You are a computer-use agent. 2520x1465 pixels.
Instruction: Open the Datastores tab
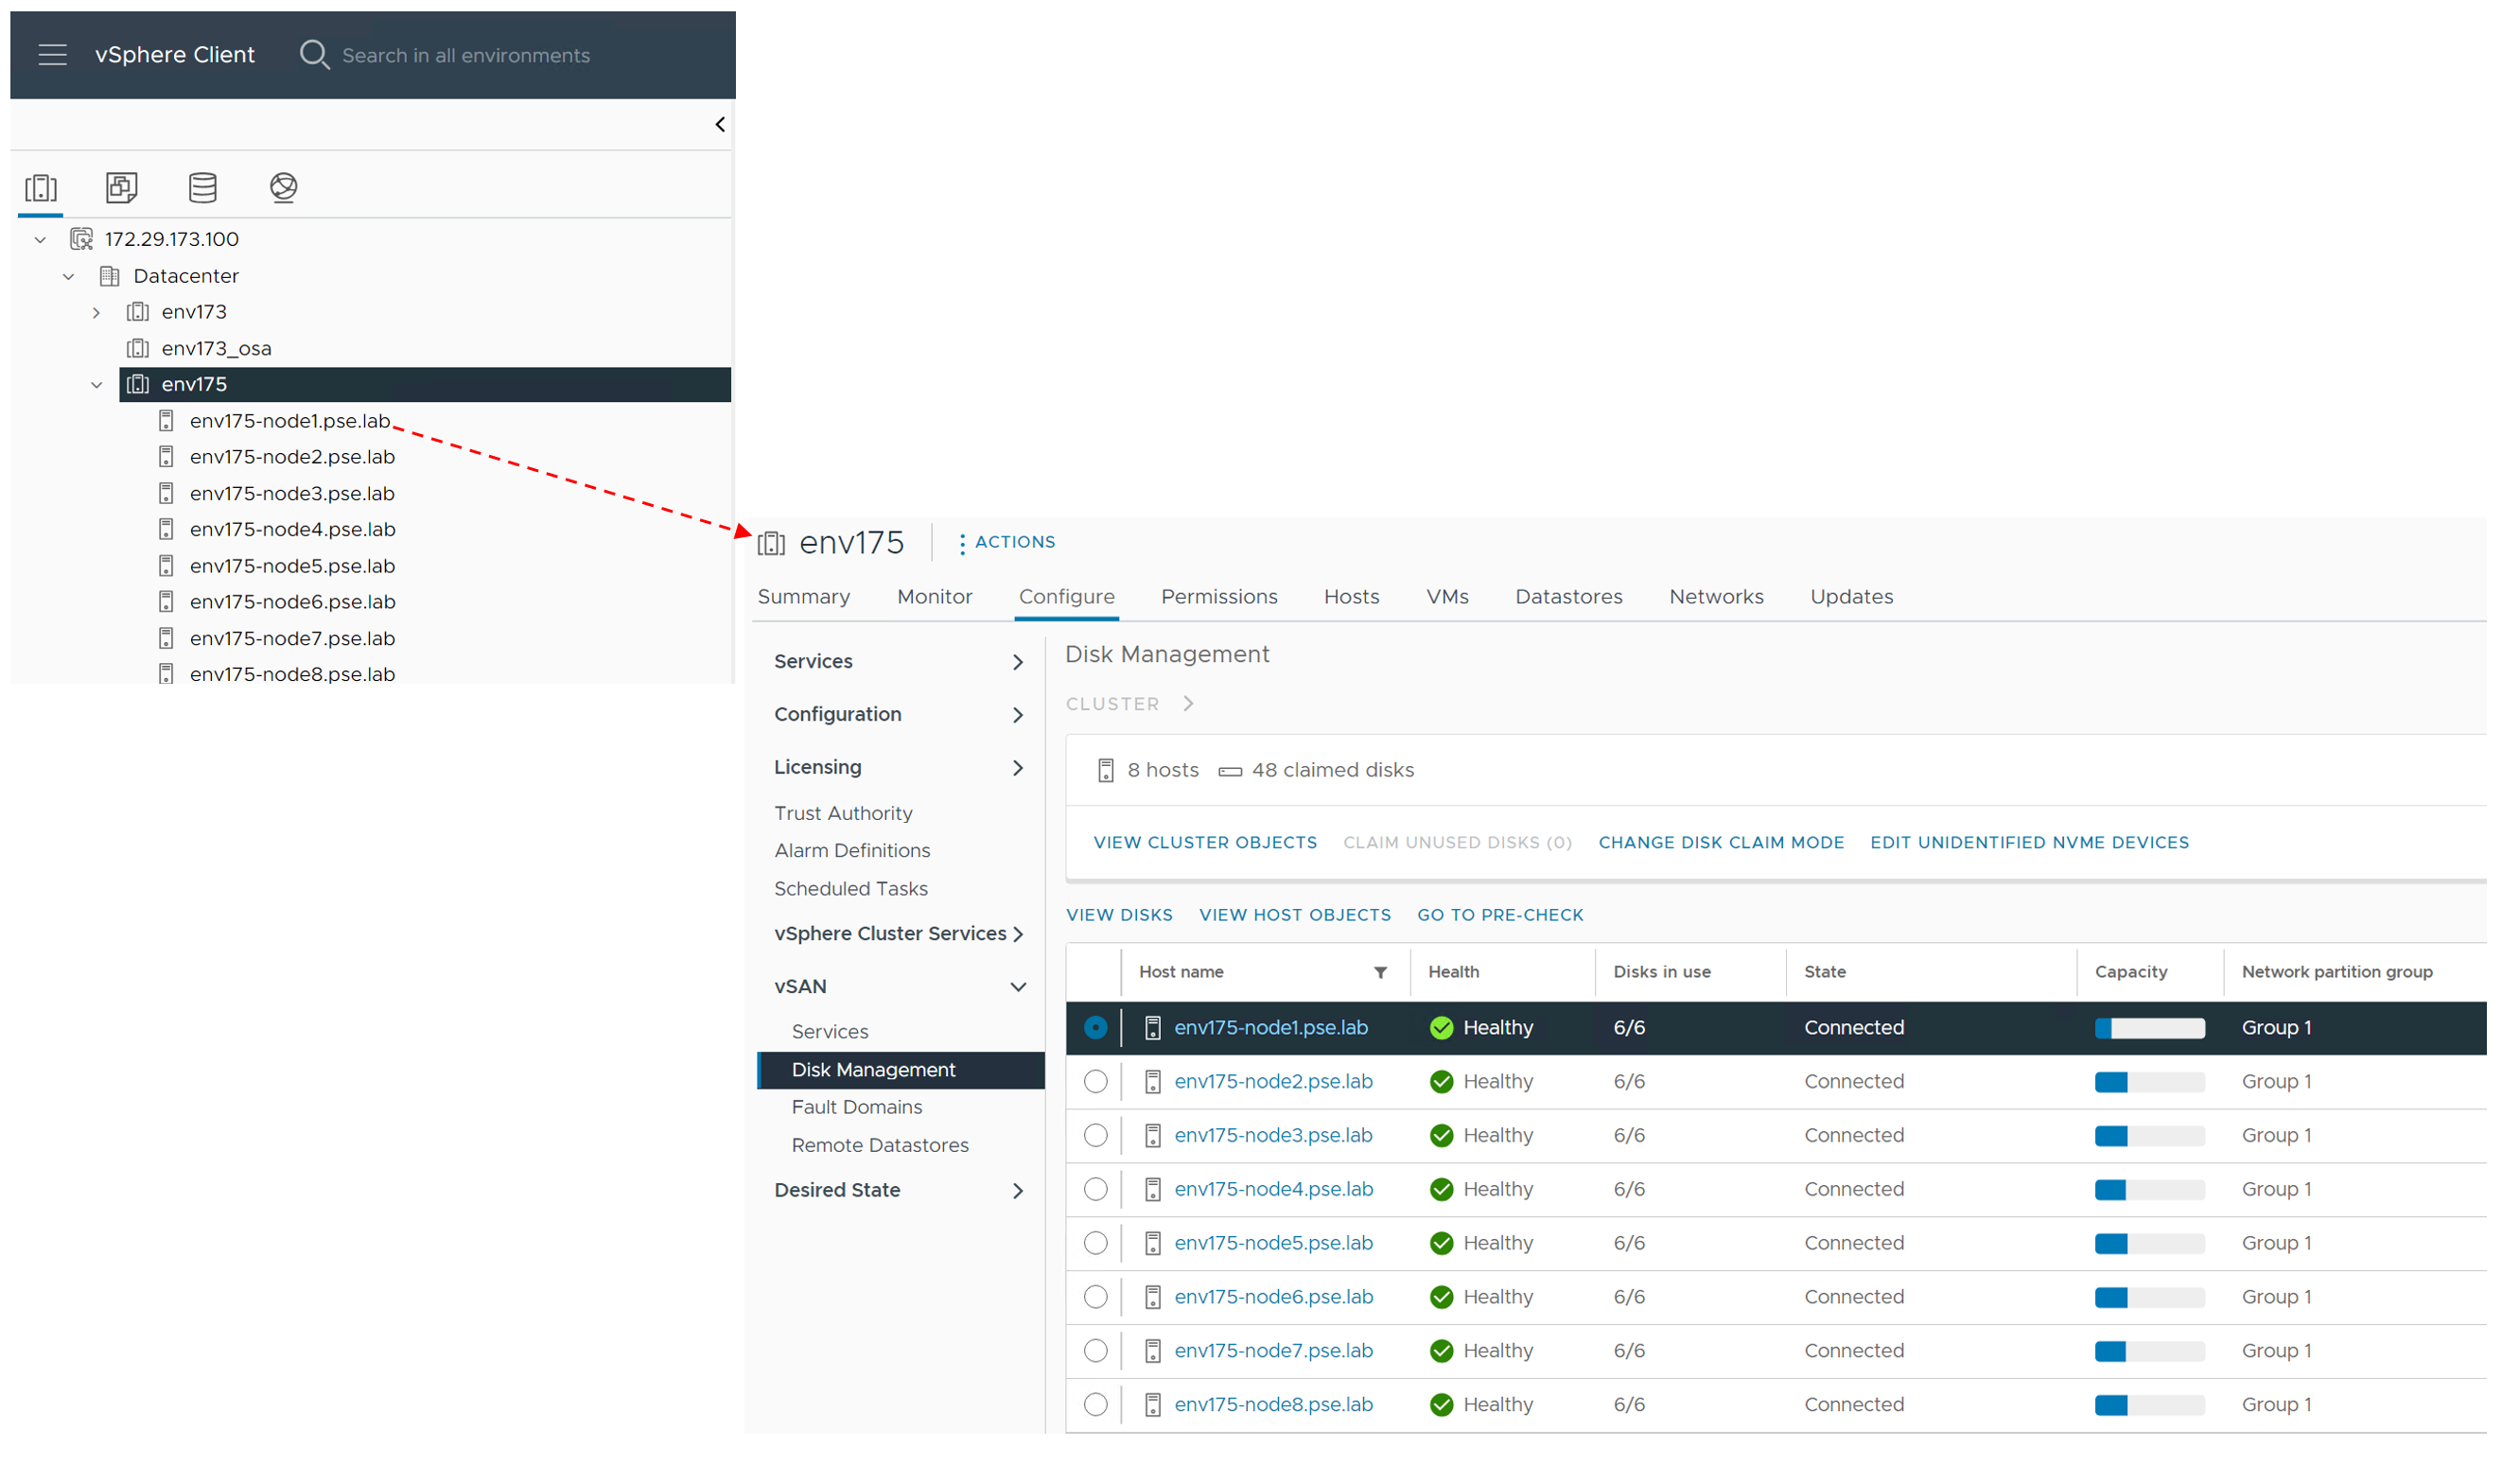point(1570,597)
